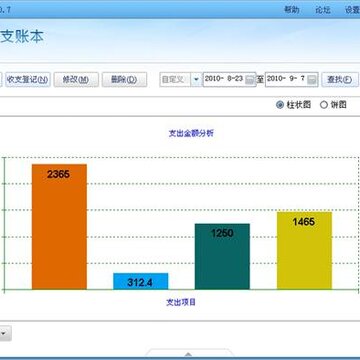This screenshot has width=360, height=360.
Task: Open the end date calendar picker icon
Action: pos(312,80)
